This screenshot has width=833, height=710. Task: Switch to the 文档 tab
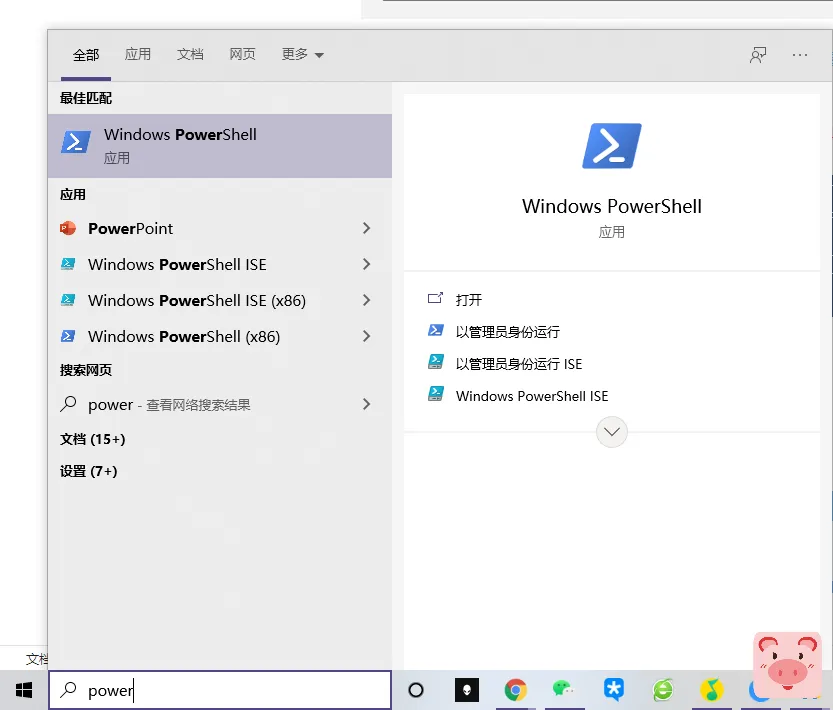(190, 54)
